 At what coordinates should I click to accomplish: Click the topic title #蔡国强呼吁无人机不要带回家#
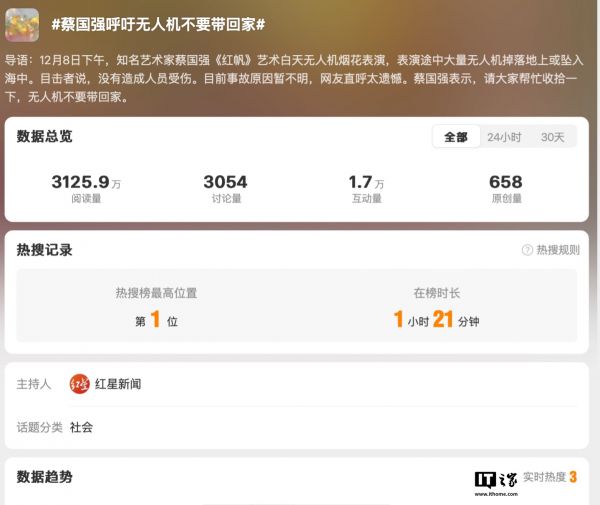click(x=158, y=24)
